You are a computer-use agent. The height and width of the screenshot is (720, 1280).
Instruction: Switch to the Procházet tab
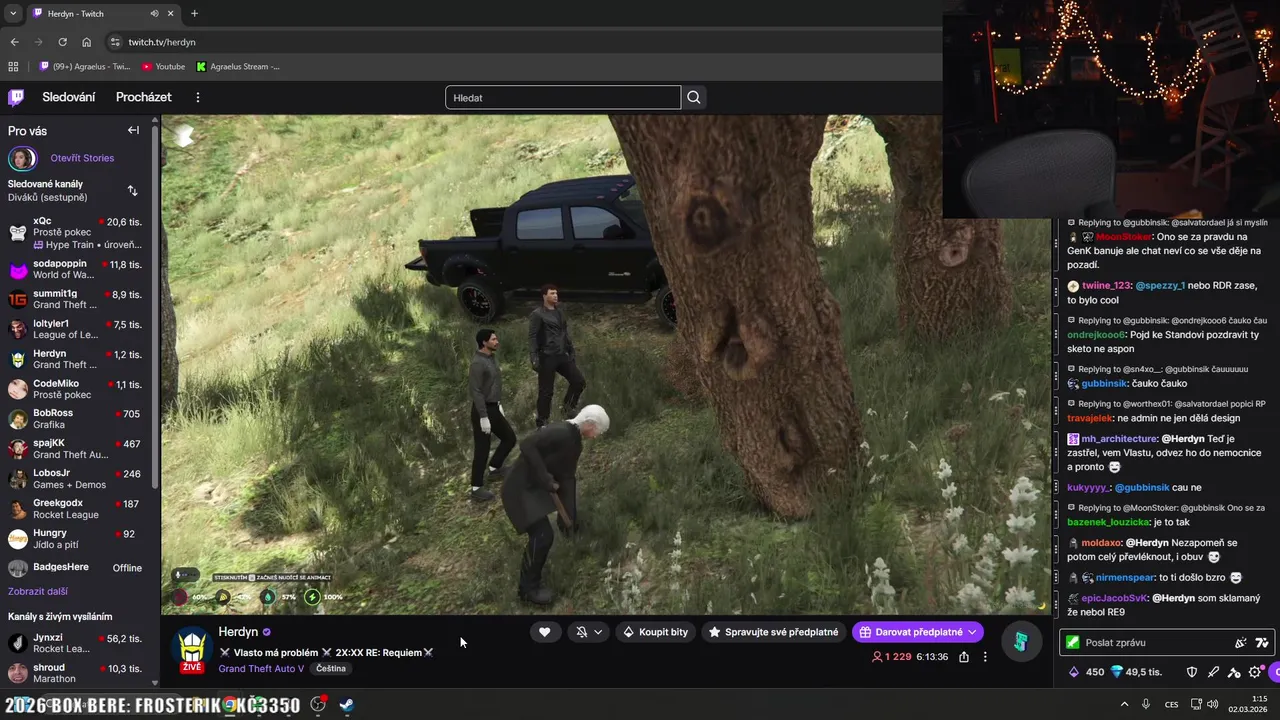144,97
